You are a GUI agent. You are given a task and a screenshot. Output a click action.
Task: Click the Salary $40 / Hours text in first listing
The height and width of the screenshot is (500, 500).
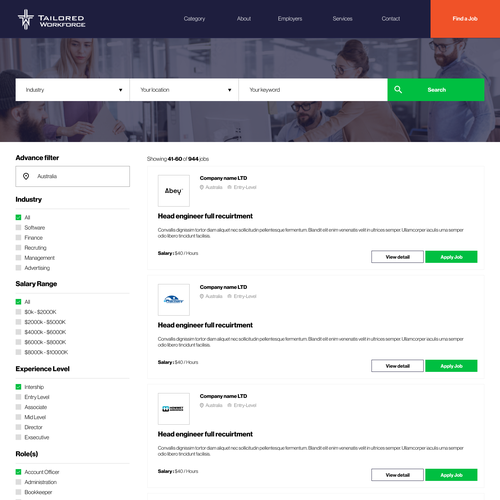click(x=178, y=253)
